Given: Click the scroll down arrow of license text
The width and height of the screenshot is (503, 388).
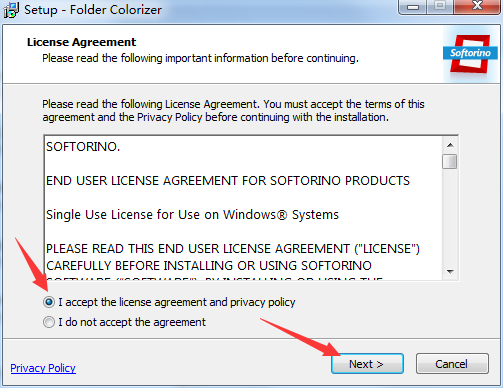Looking at the screenshot, I should tap(450, 272).
